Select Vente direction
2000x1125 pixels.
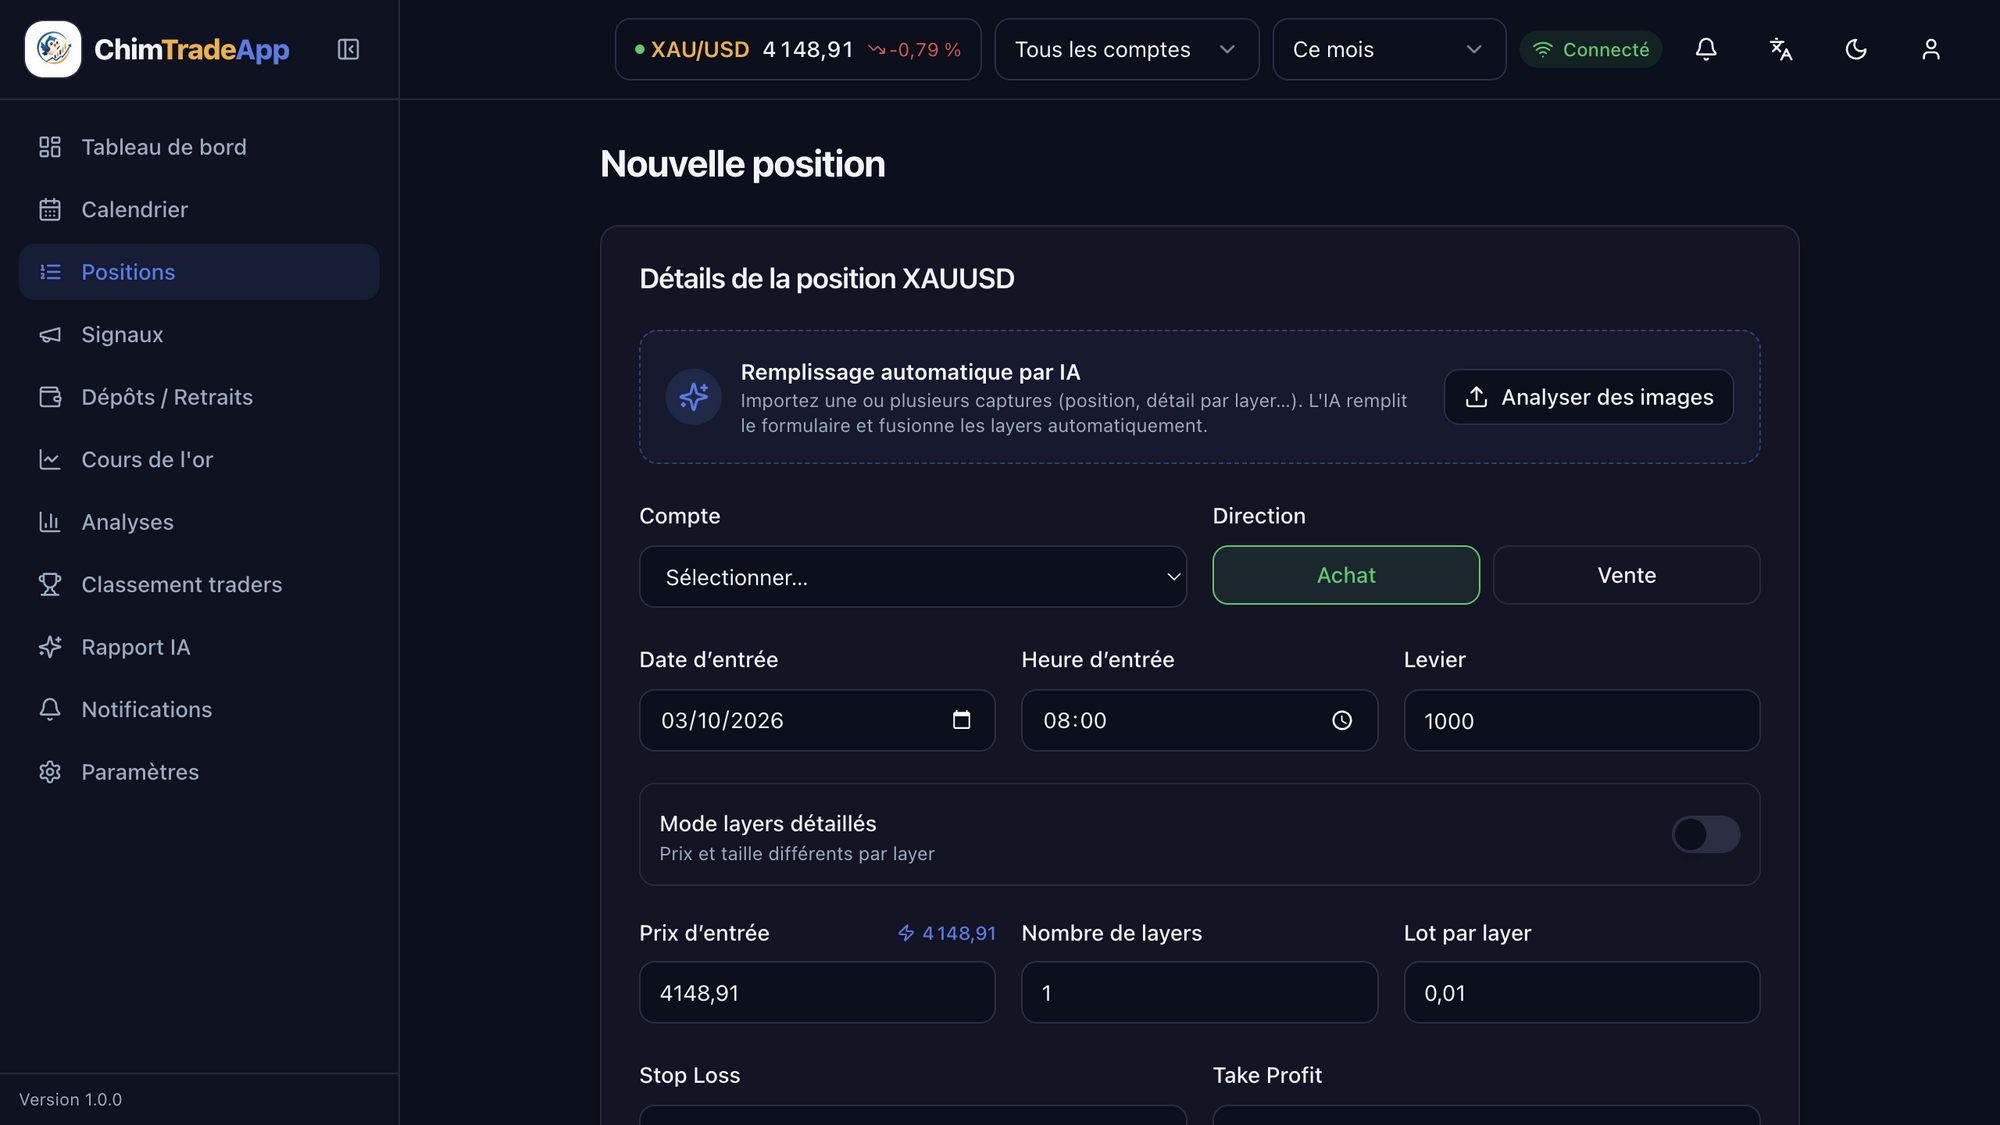pos(1627,575)
